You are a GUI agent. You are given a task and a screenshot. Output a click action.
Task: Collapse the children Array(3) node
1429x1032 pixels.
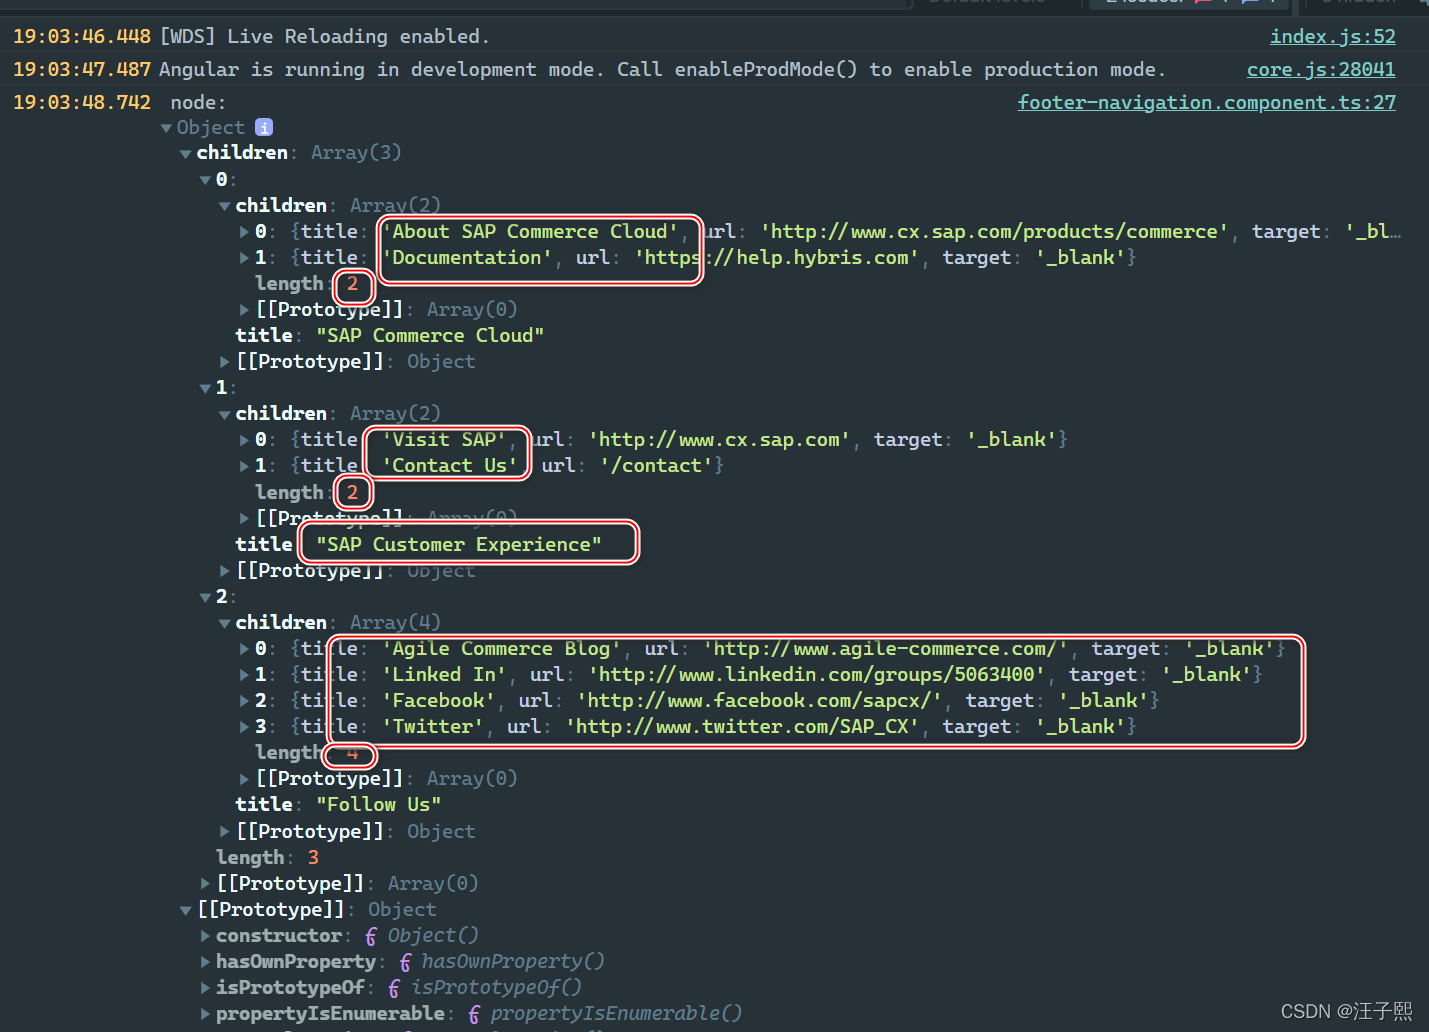click(x=186, y=153)
